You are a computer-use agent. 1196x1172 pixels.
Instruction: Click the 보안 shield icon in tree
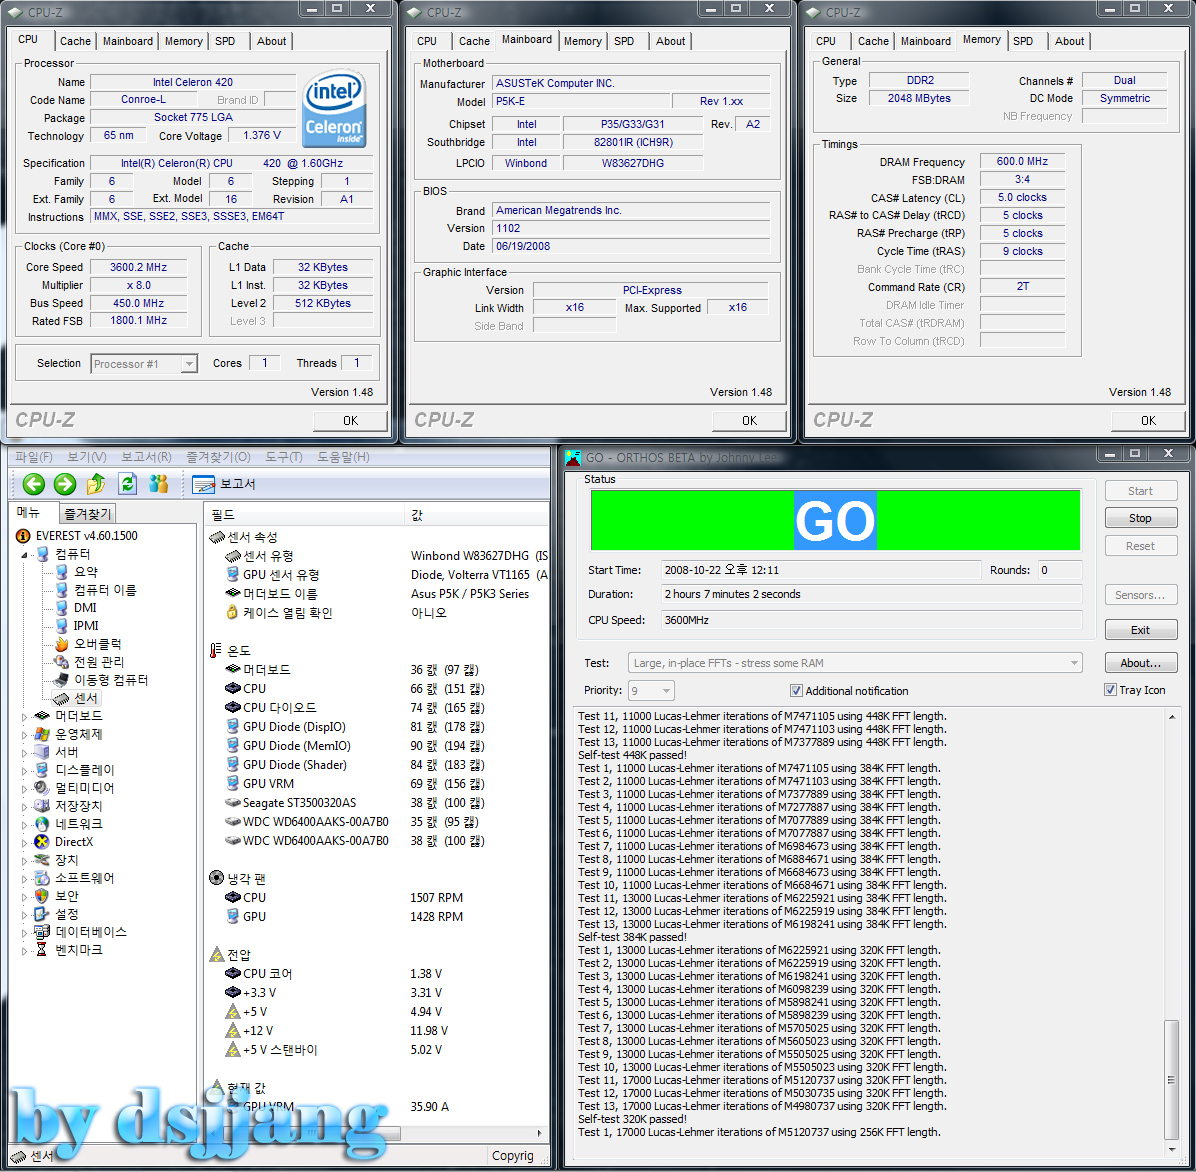(x=43, y=896)
